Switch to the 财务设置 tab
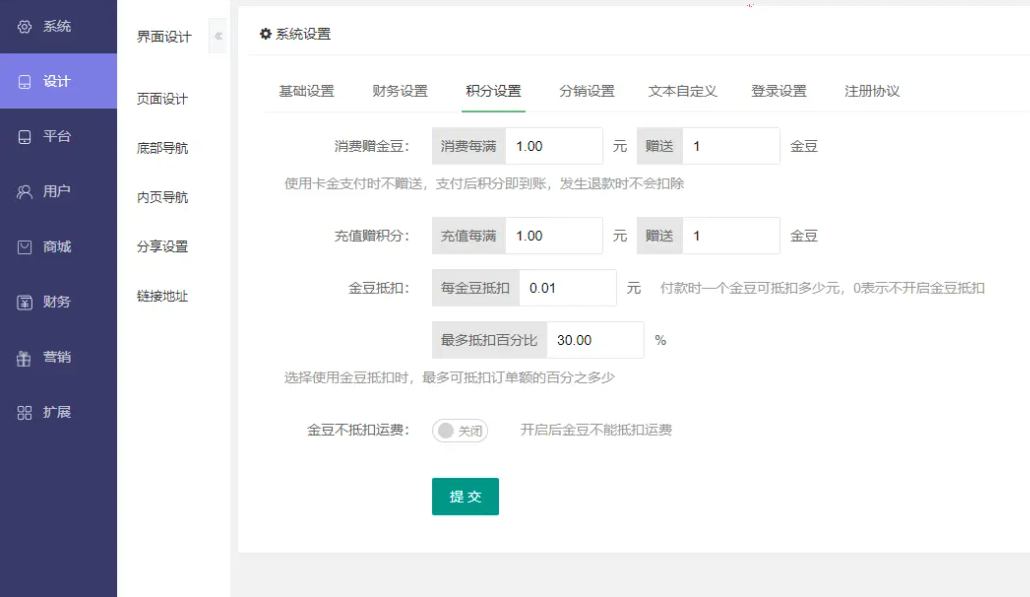Viewport: 1030px width, 597px height. click(x=399, y=91)
